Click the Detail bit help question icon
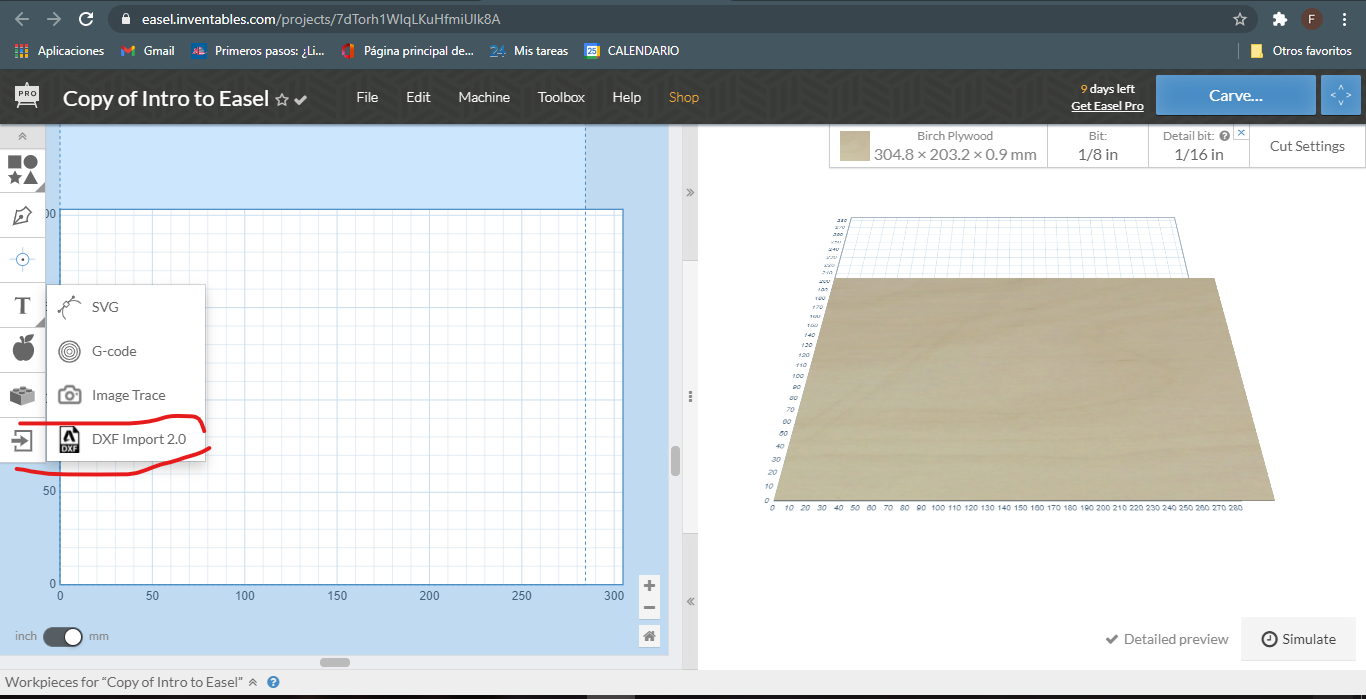Image resolution: width=1366 pixels, height=699 pixels. pos(1224,135)
